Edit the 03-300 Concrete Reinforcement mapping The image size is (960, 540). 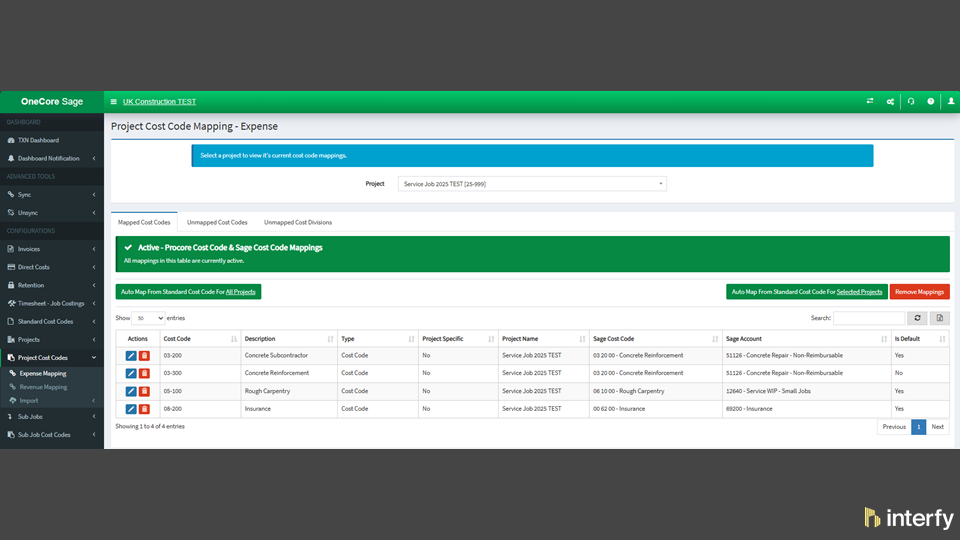(131, 373)
